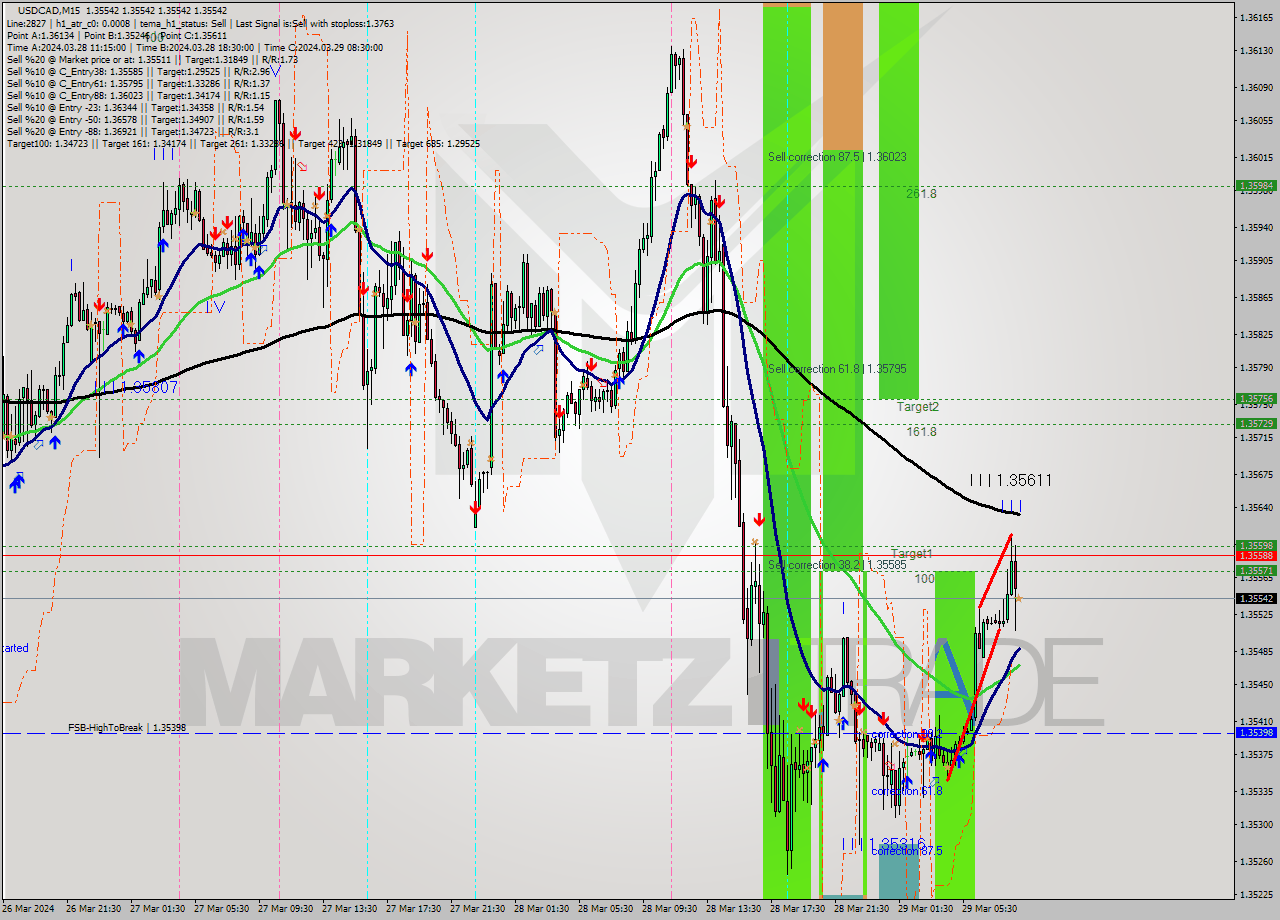This screenshot has height=920, width=1280.
Task: Click the 1.35225 price axis value
Action: click(x=1256, y=895)
